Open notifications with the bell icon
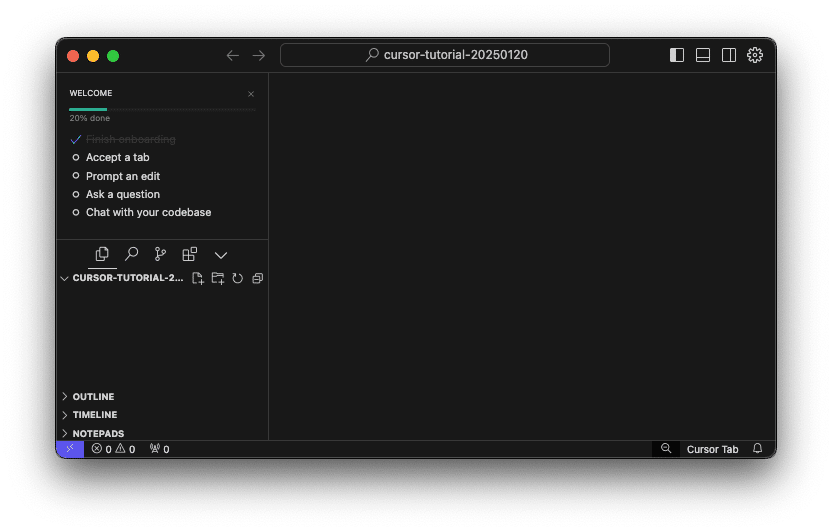Viewport: 832px width, 532px height. [758, 449]
